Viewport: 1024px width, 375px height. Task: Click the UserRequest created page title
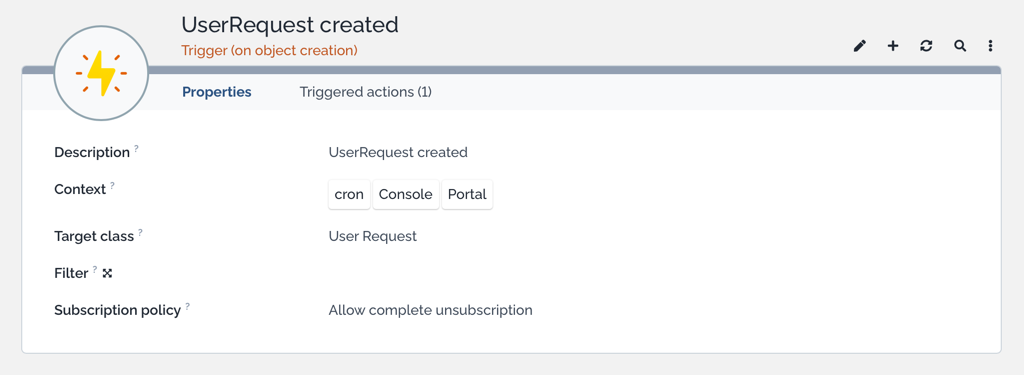pos(290,25)
